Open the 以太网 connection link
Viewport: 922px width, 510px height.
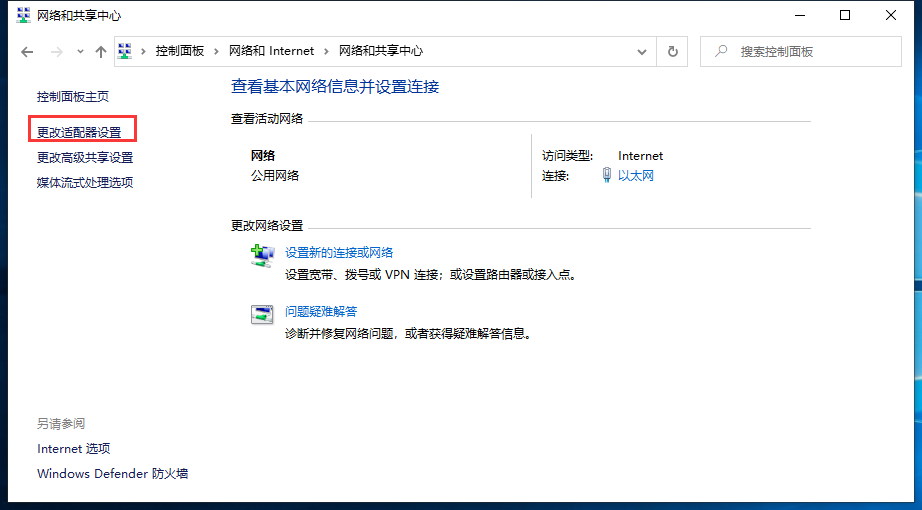tap(635, 176)
